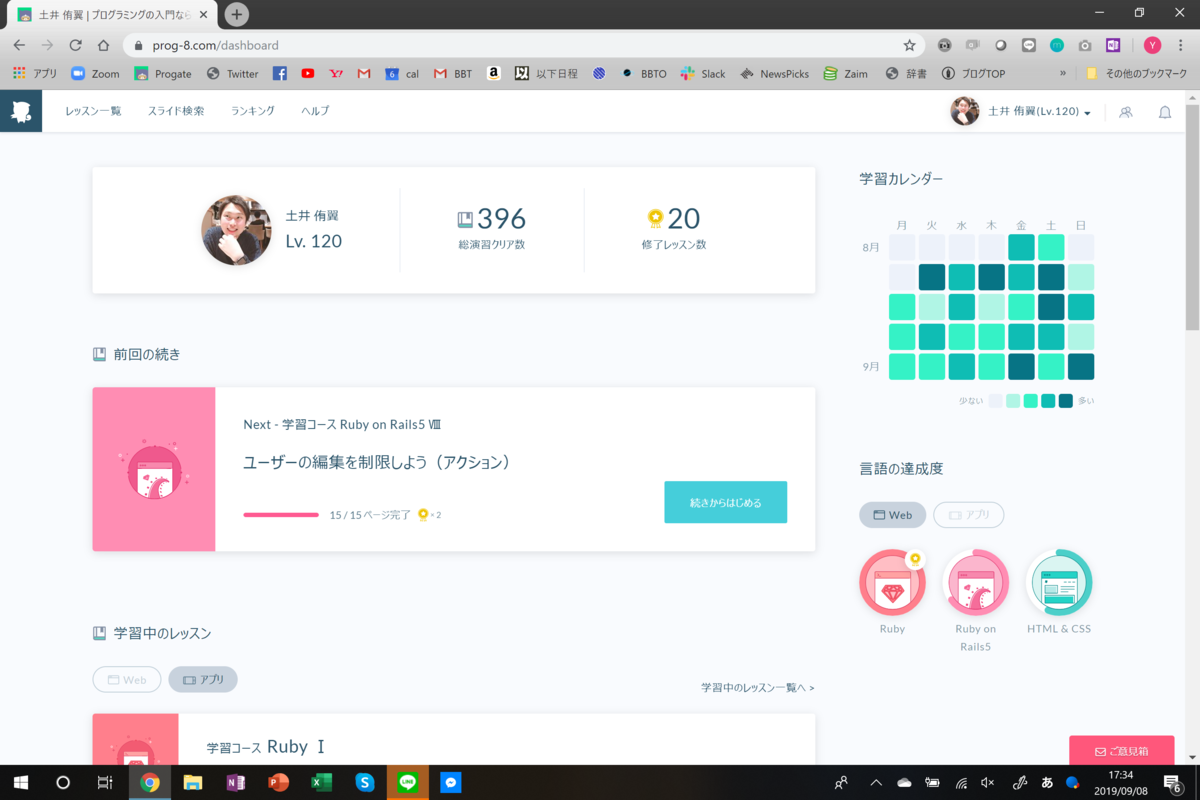
Task: Open the Slack bookmark
Action: [703, 74]
